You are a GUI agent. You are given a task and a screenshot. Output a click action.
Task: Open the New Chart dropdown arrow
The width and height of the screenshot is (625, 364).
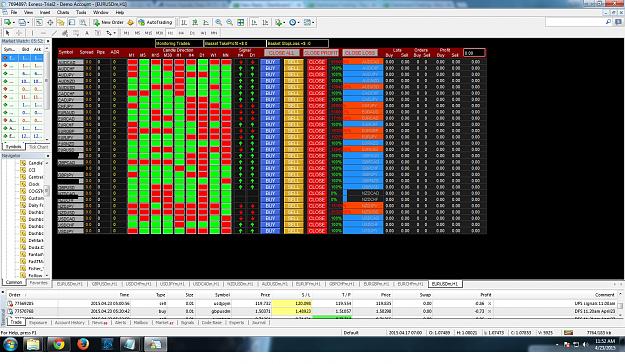click(x=14, y=22)
